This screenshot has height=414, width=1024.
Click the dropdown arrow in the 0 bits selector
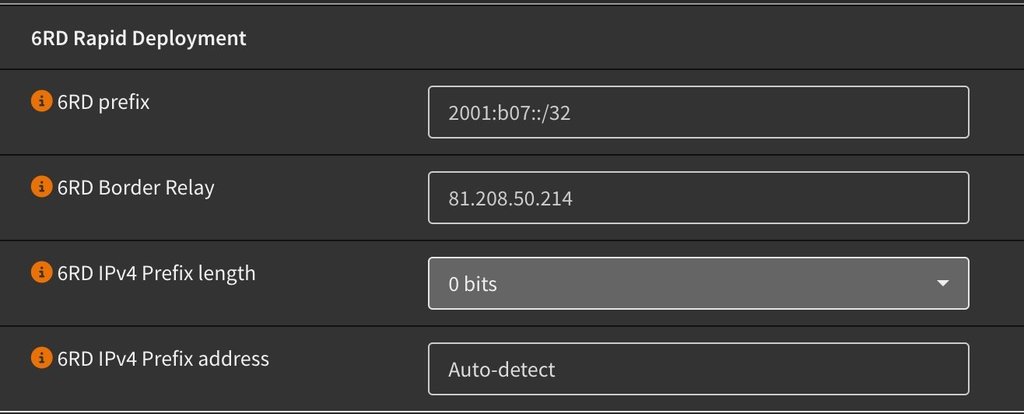(x=942, y=283)
